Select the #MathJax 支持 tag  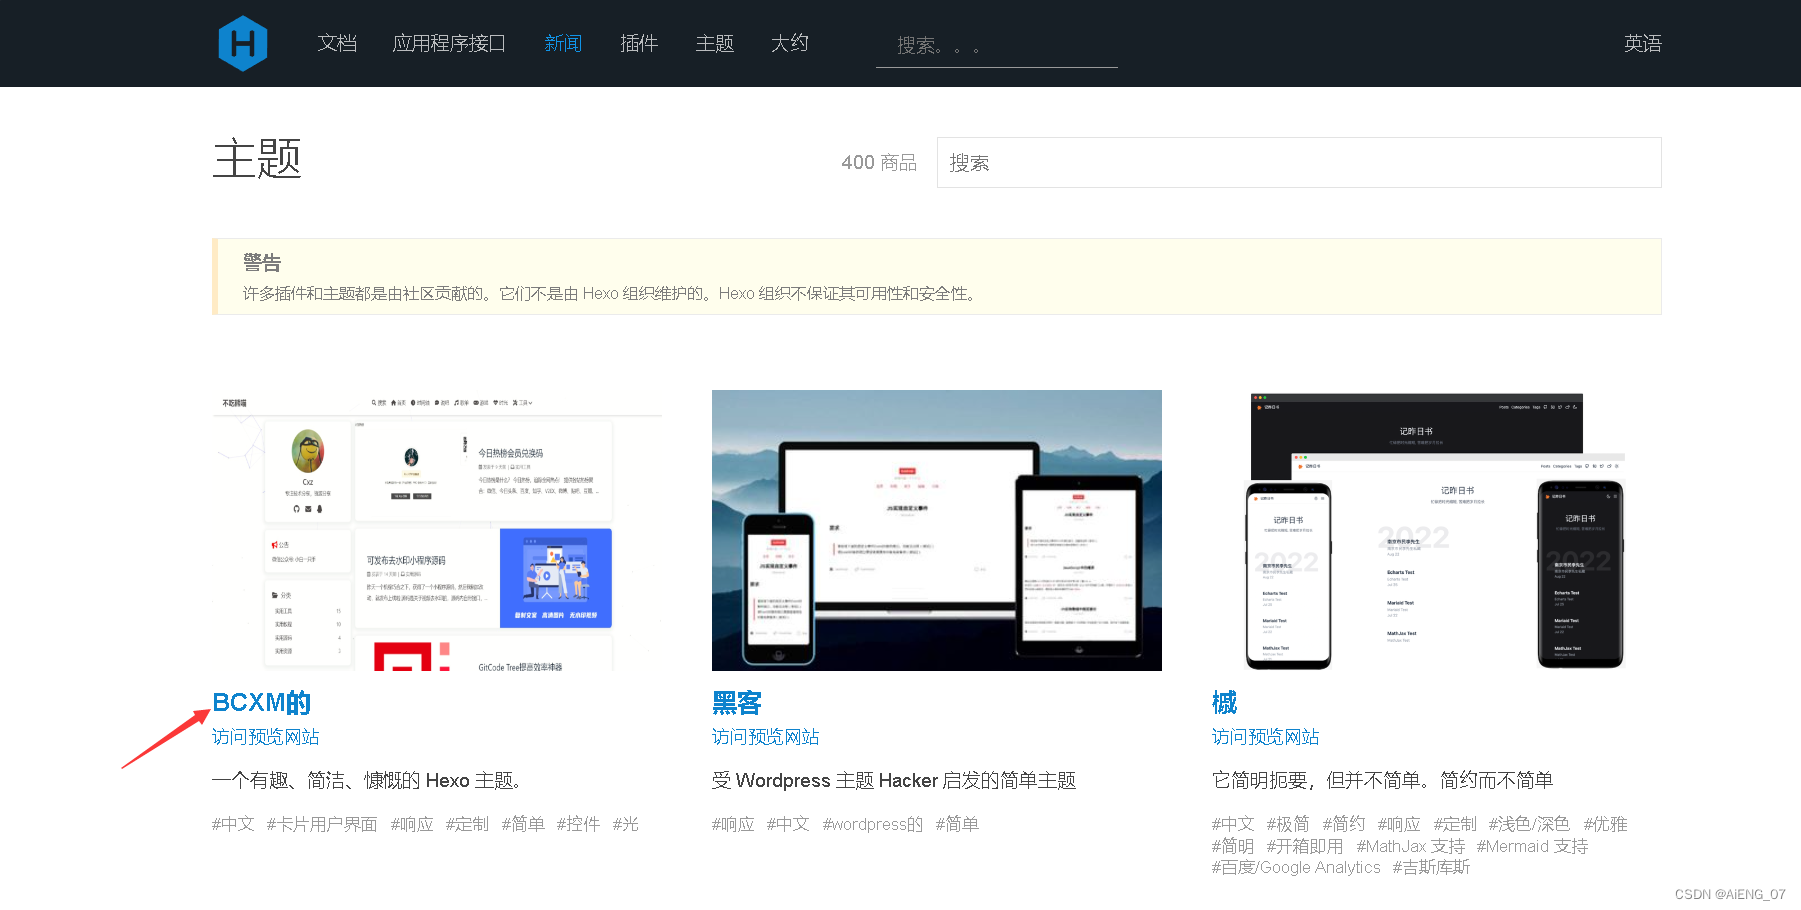[x=1411, y=846]
